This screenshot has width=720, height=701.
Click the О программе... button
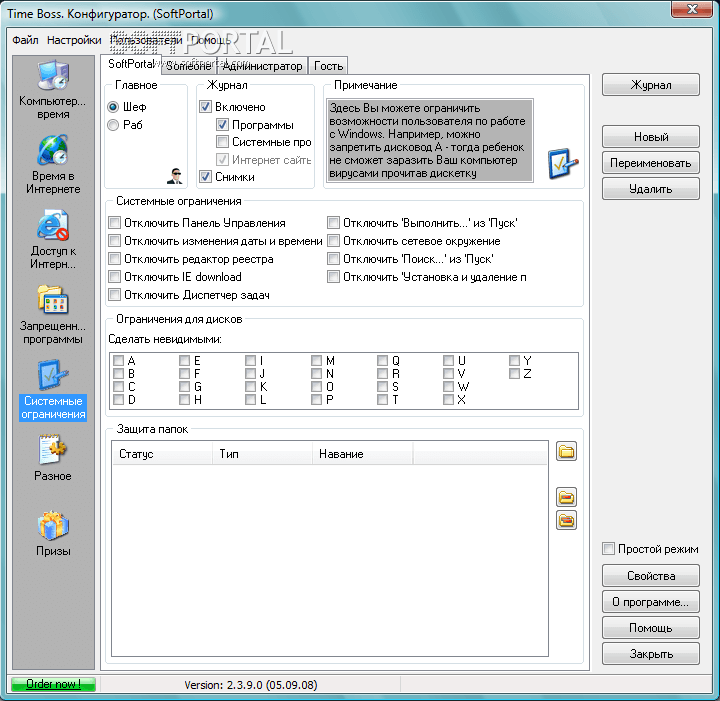651,602
